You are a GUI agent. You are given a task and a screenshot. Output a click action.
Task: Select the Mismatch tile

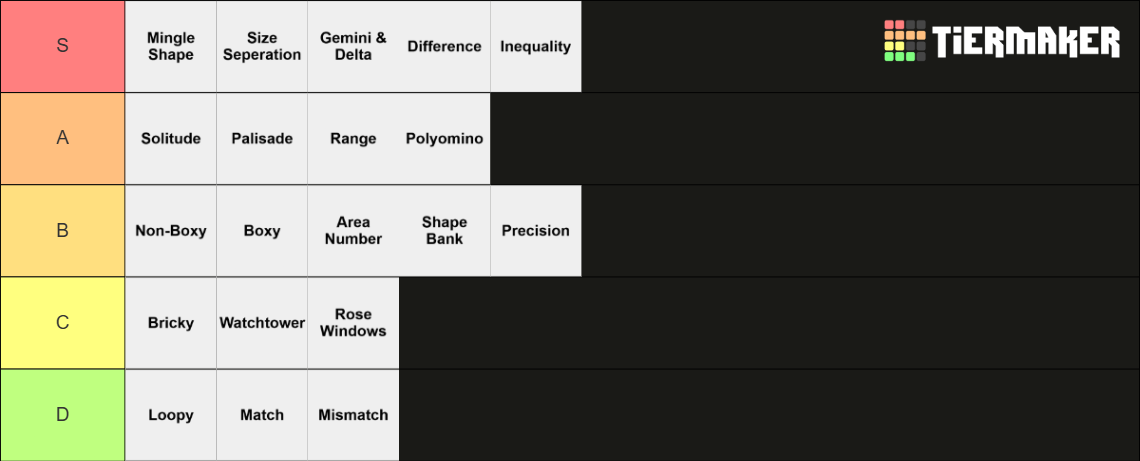tap(353, 415)
